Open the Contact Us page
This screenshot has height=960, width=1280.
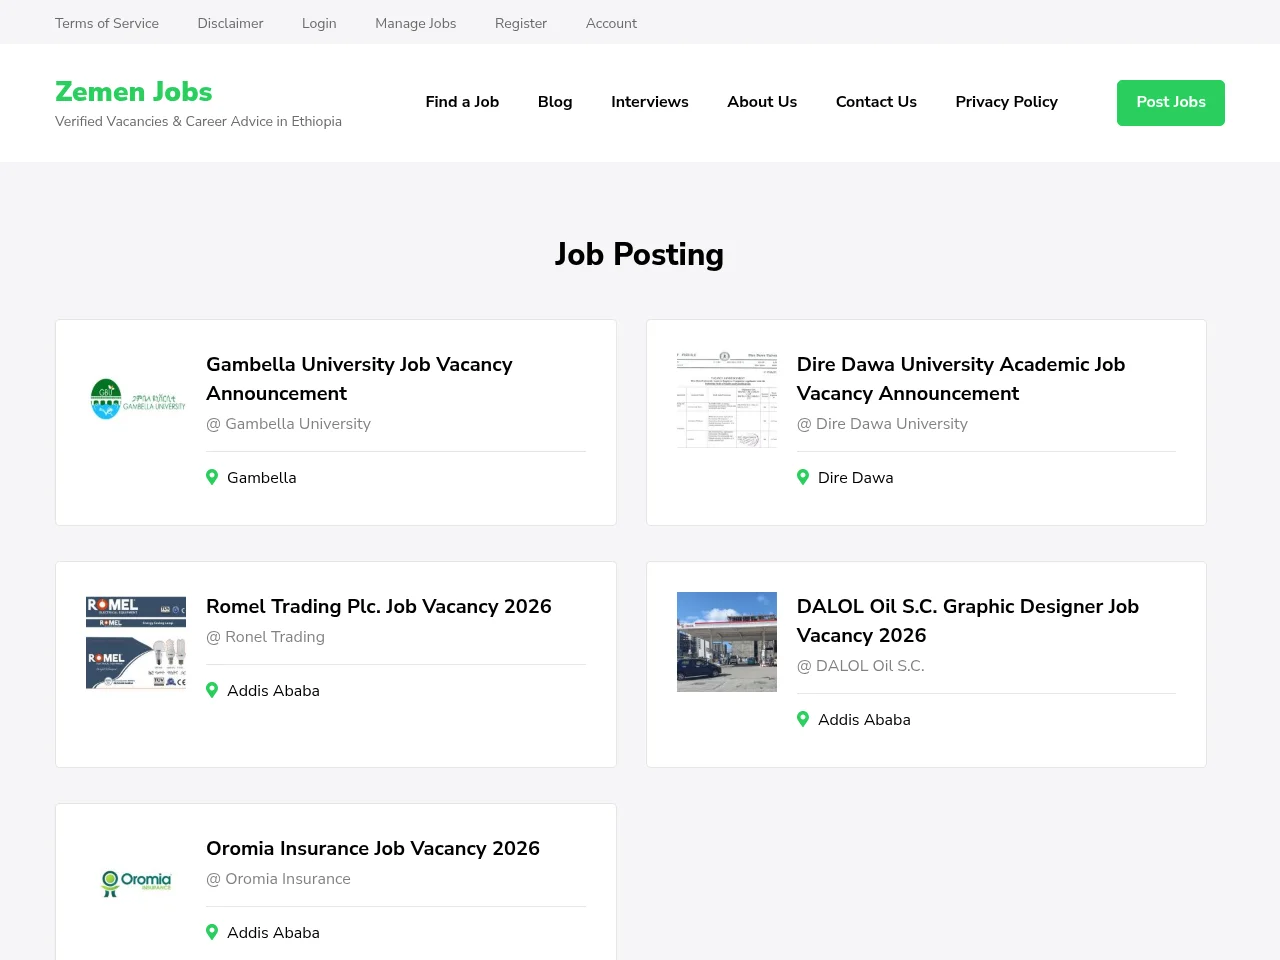pyautogui.click(x=876, y=102)
